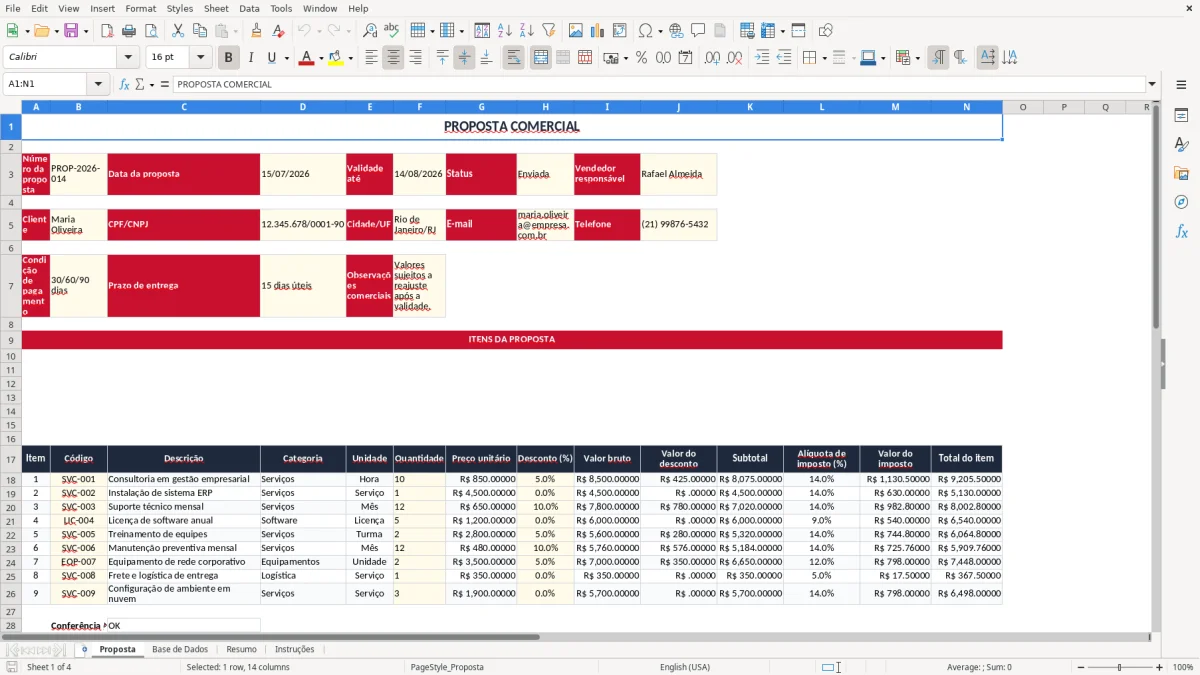Click the Copy icon
This screenshot has height=675, width=1200.
point(199,31)
